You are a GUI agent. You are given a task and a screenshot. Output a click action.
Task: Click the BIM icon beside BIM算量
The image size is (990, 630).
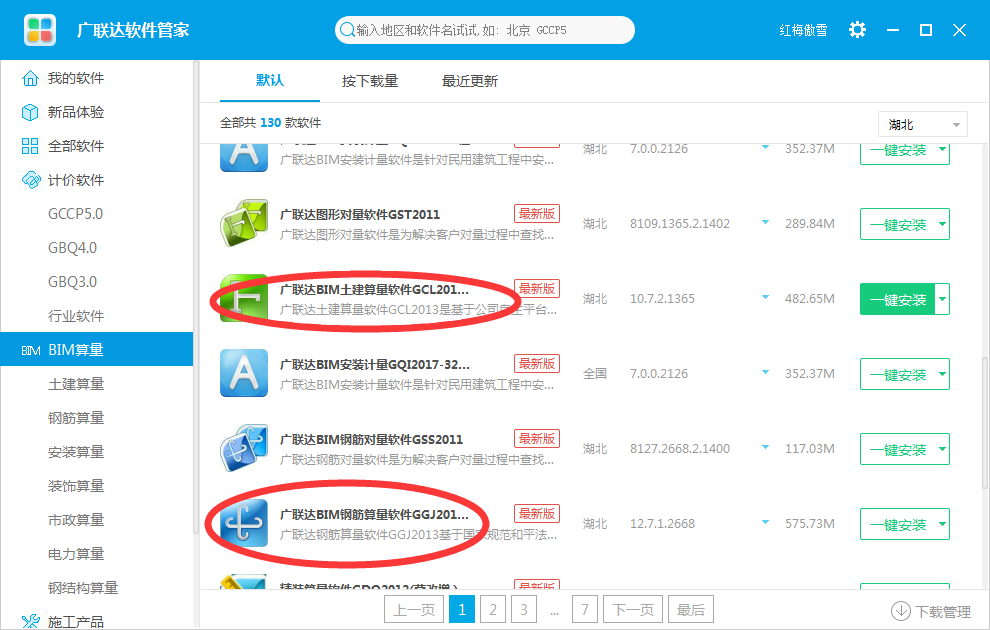click(30, 350)
